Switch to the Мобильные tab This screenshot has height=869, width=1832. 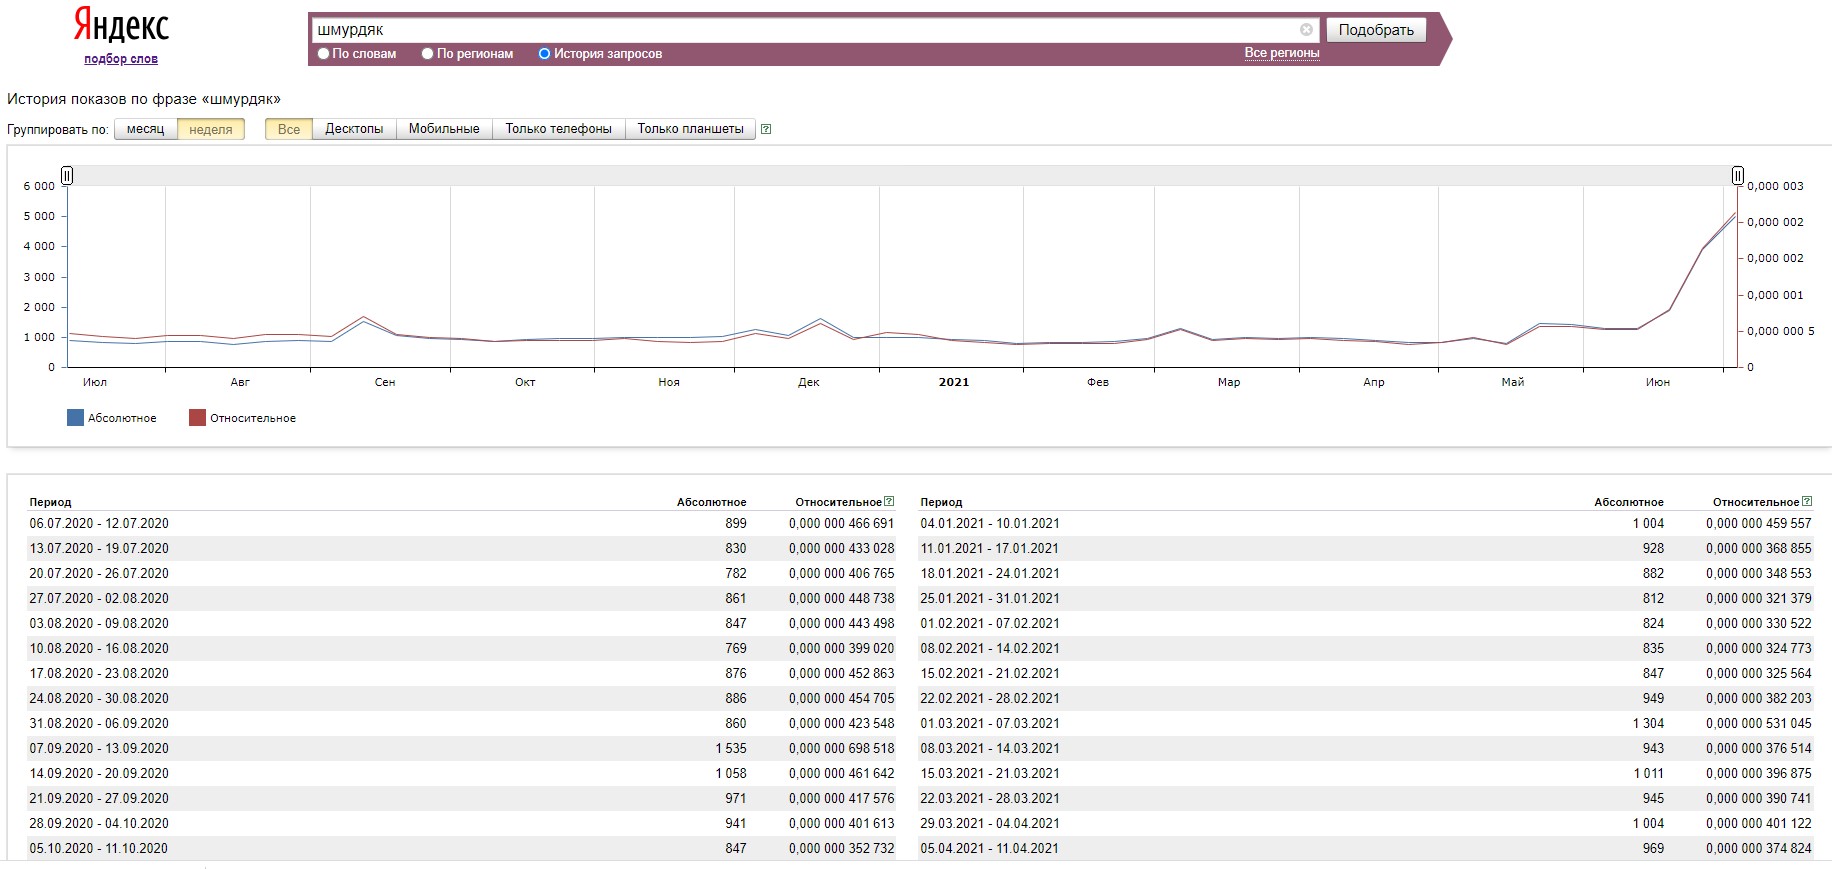click(444, 129)
